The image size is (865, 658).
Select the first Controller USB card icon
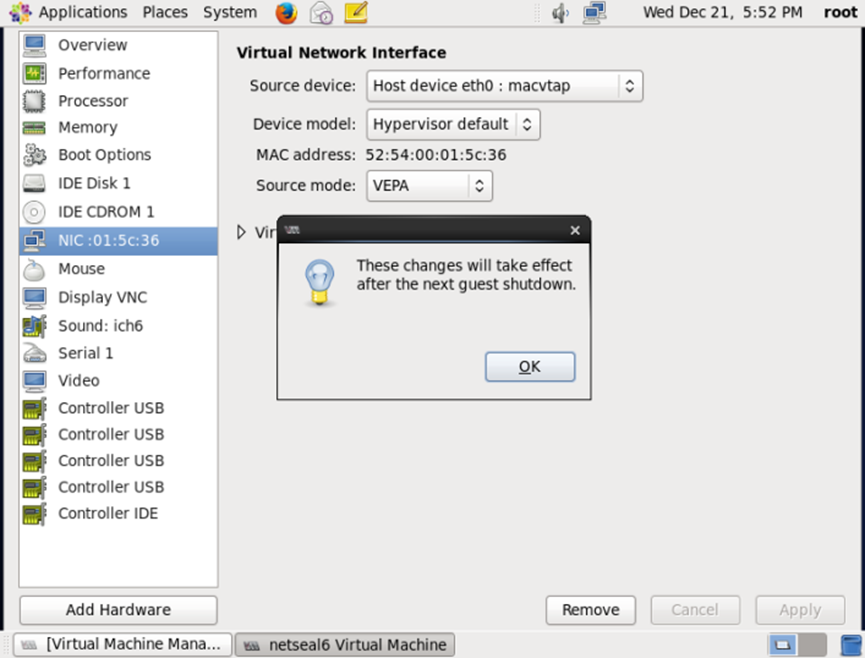pos(34,408)
